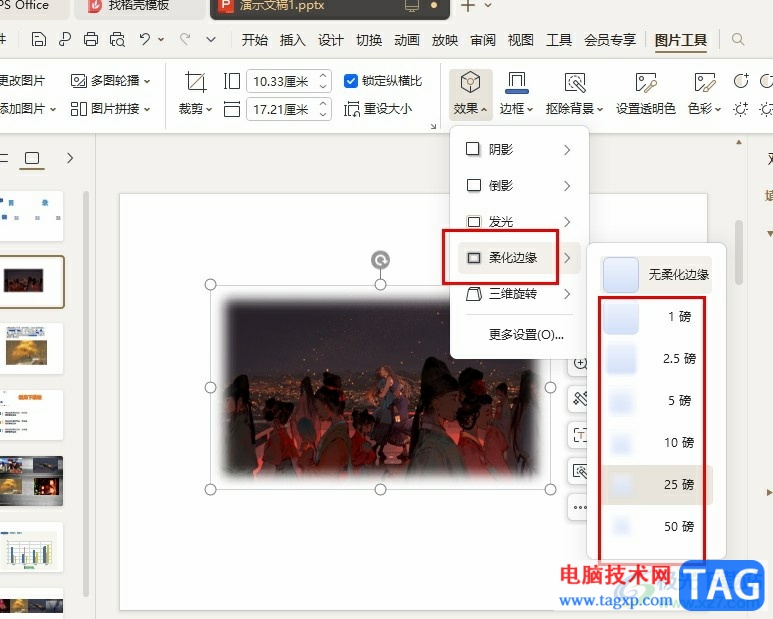Switch to 找稻壳模板 document tab

point(140,7)
